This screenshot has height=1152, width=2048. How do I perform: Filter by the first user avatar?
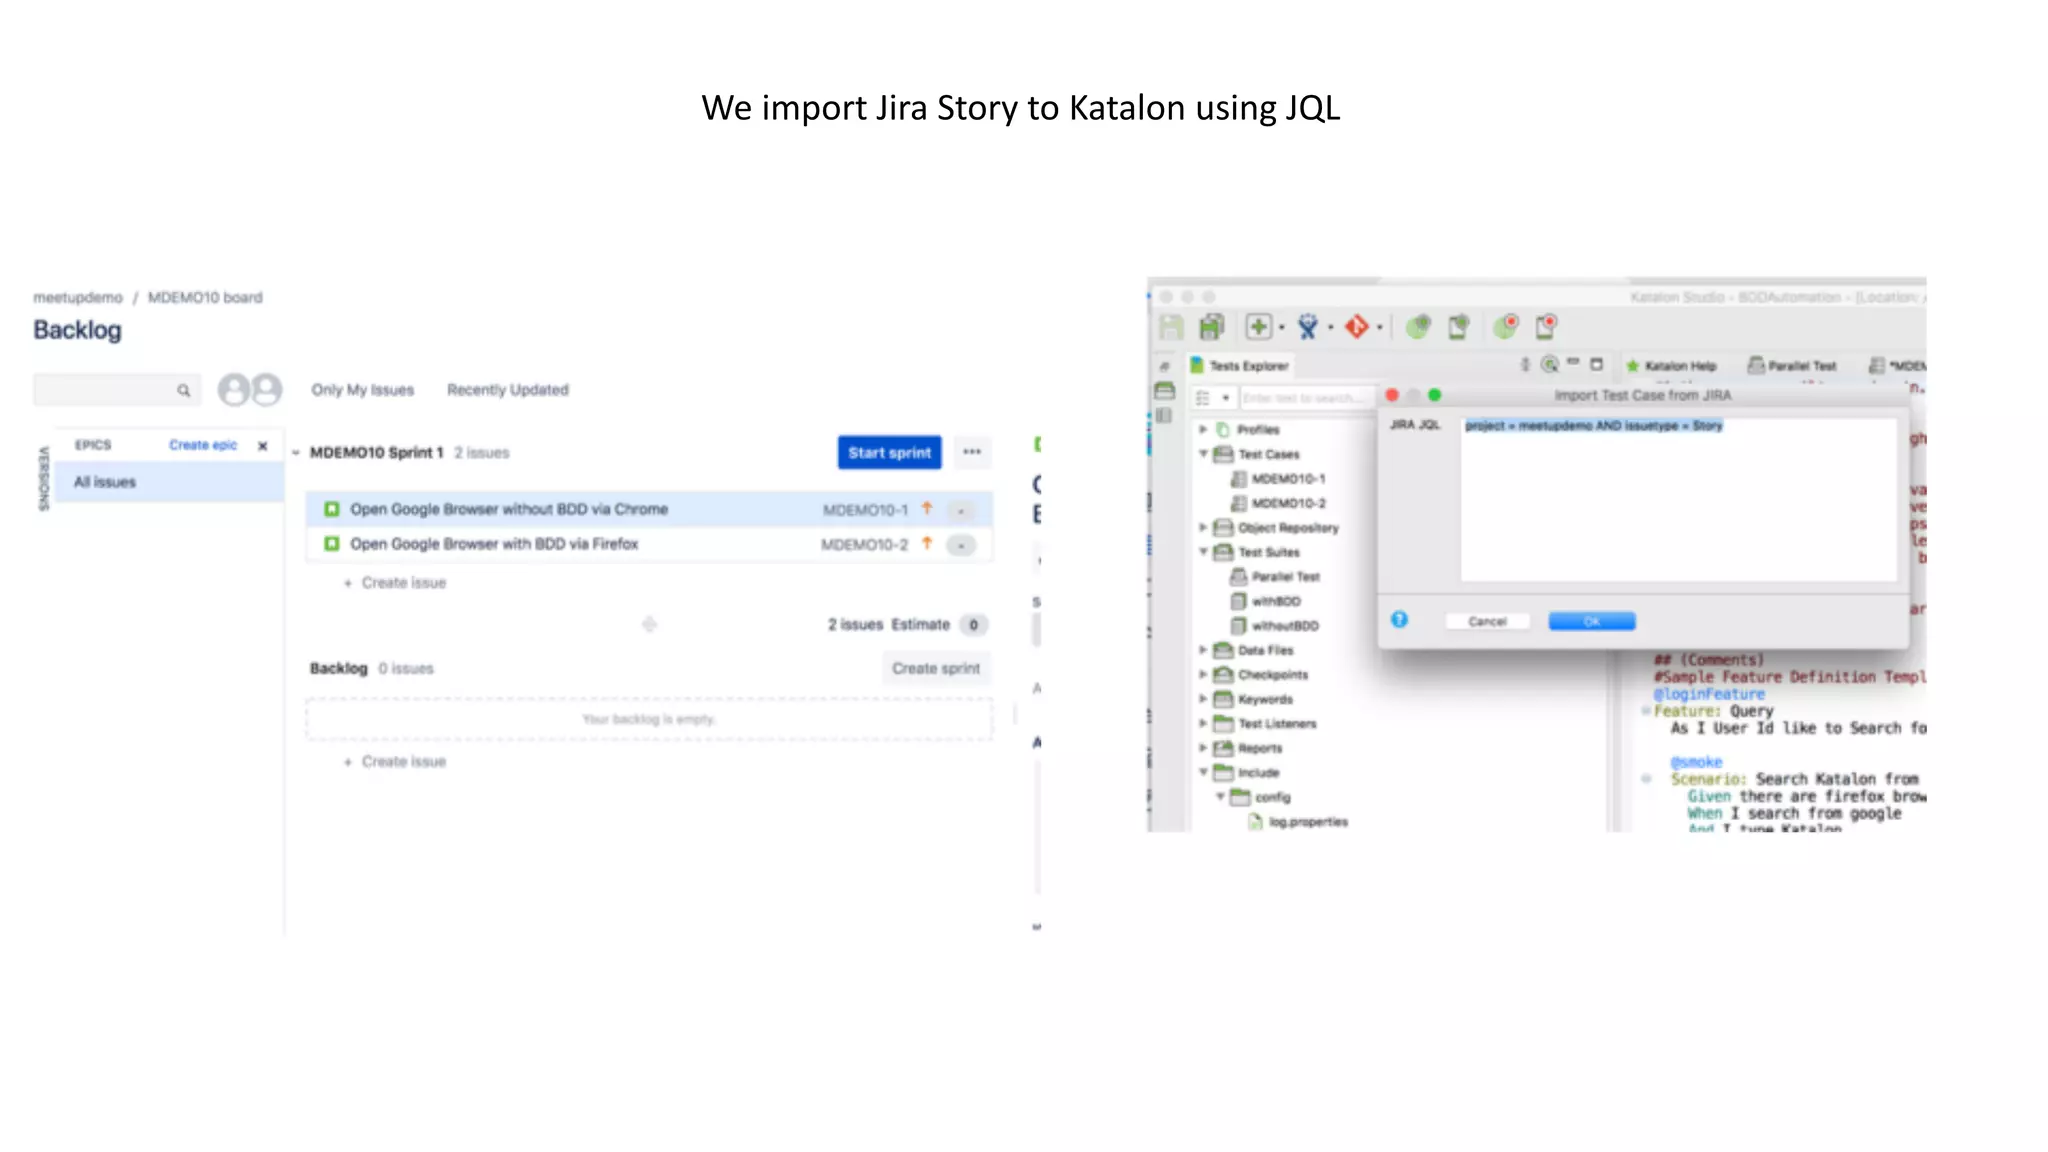click(x=234, y=389)
